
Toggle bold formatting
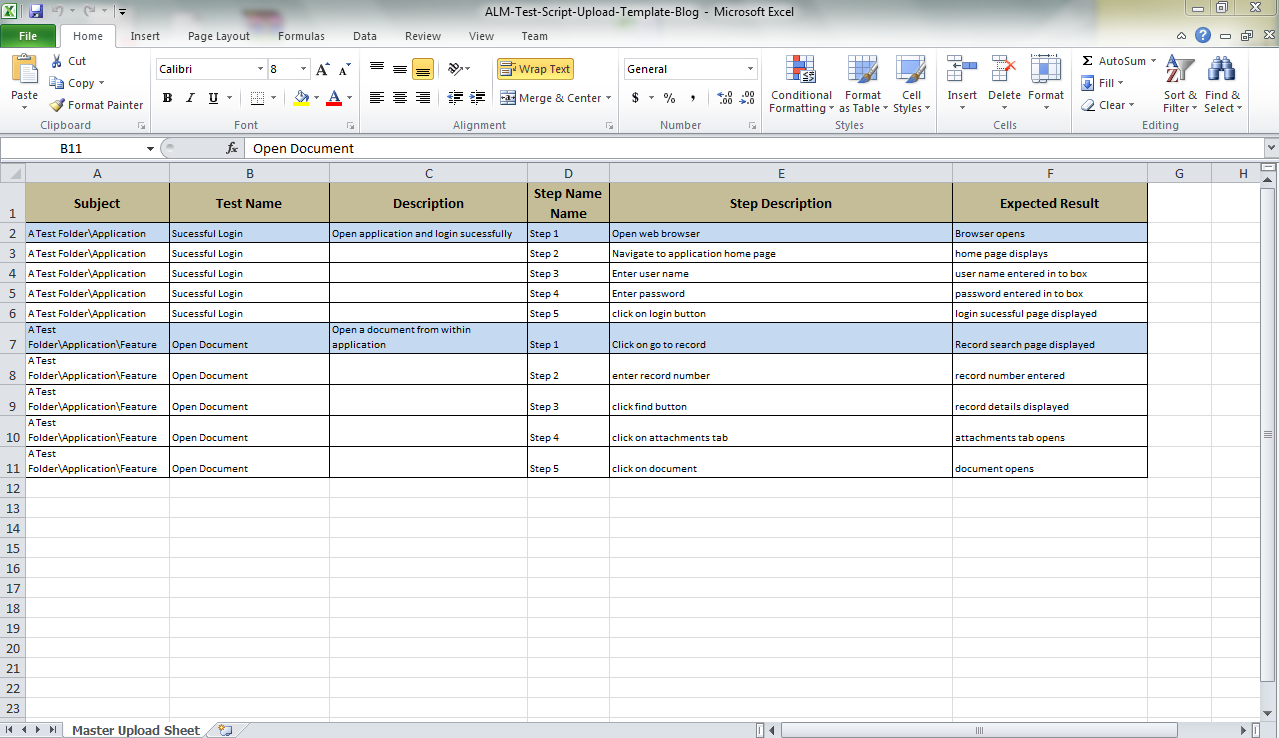tap(167, 98)
